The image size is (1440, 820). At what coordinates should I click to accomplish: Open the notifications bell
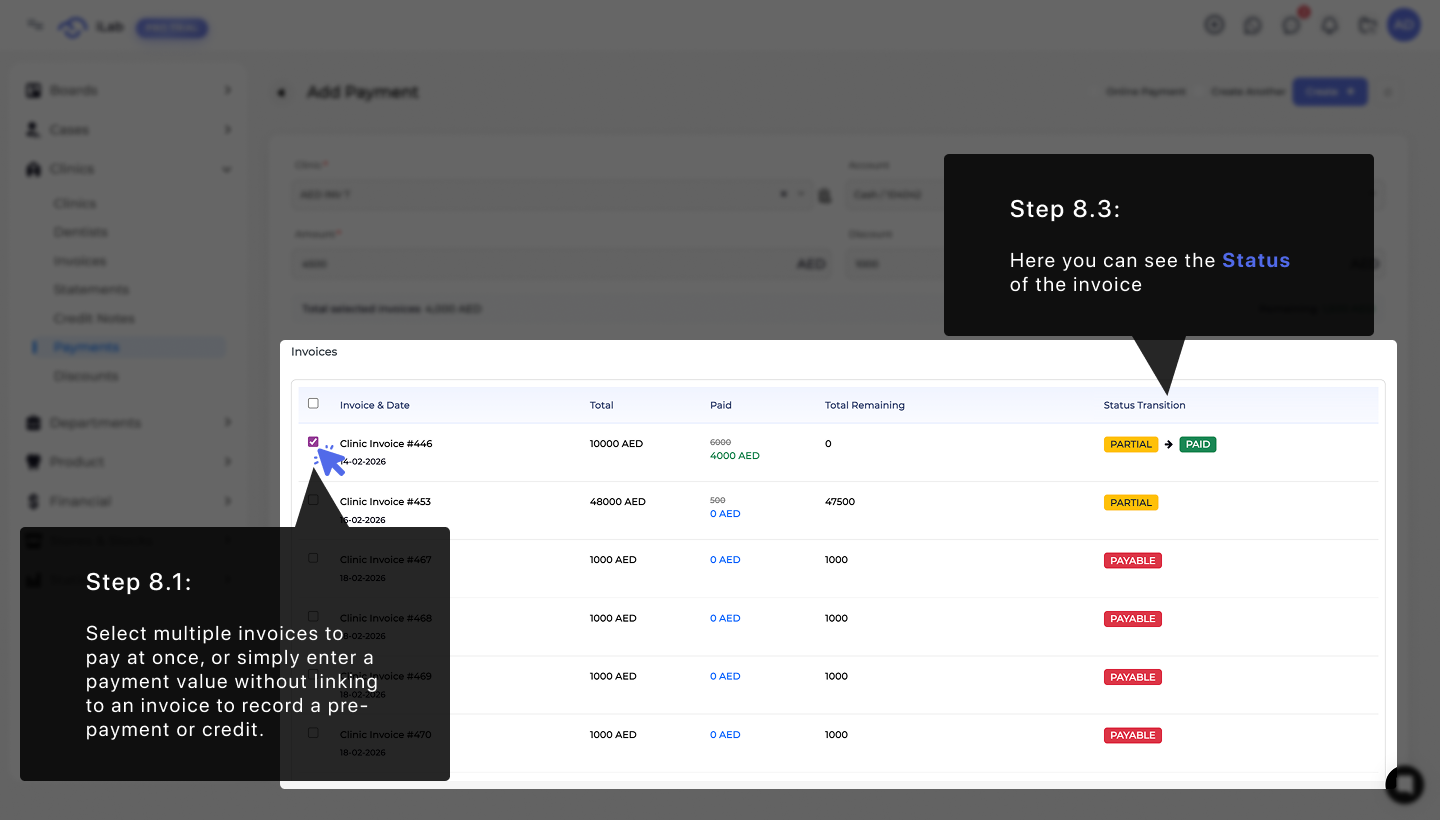1329,26
